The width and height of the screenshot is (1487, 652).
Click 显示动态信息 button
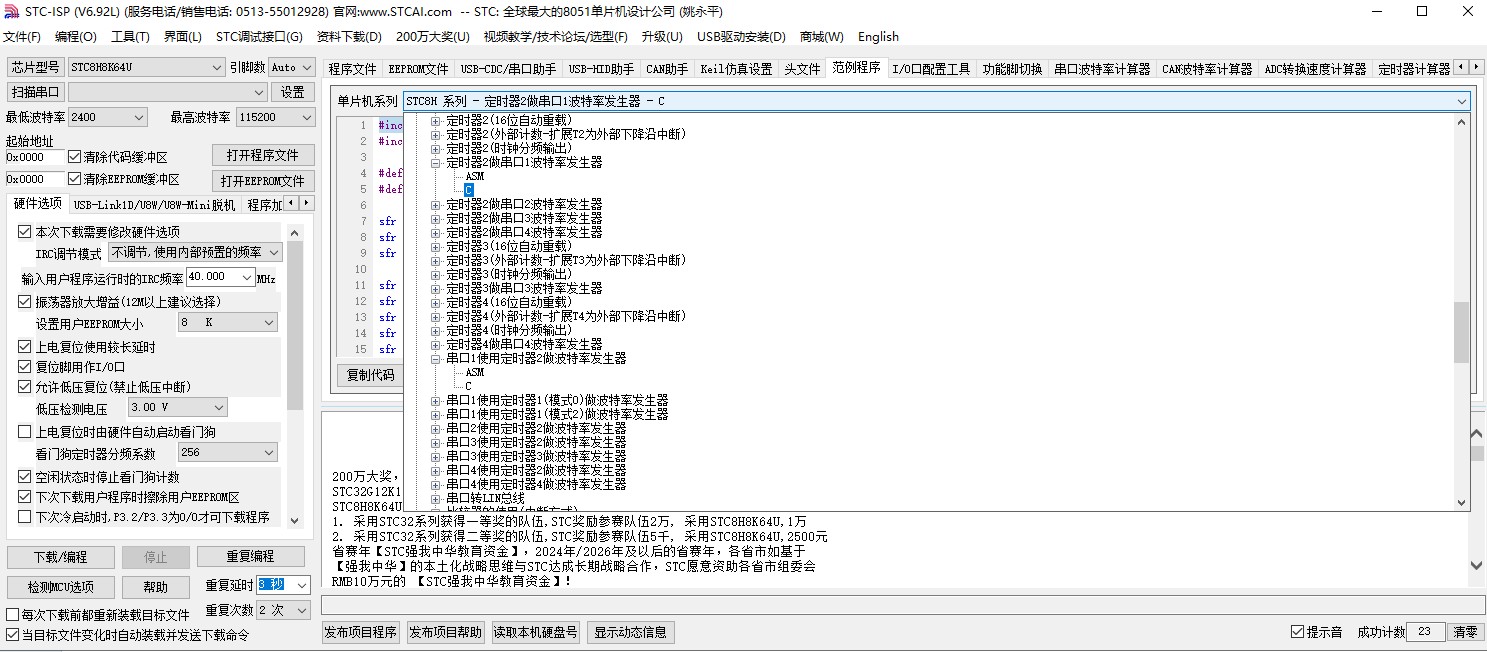point(630,632)
